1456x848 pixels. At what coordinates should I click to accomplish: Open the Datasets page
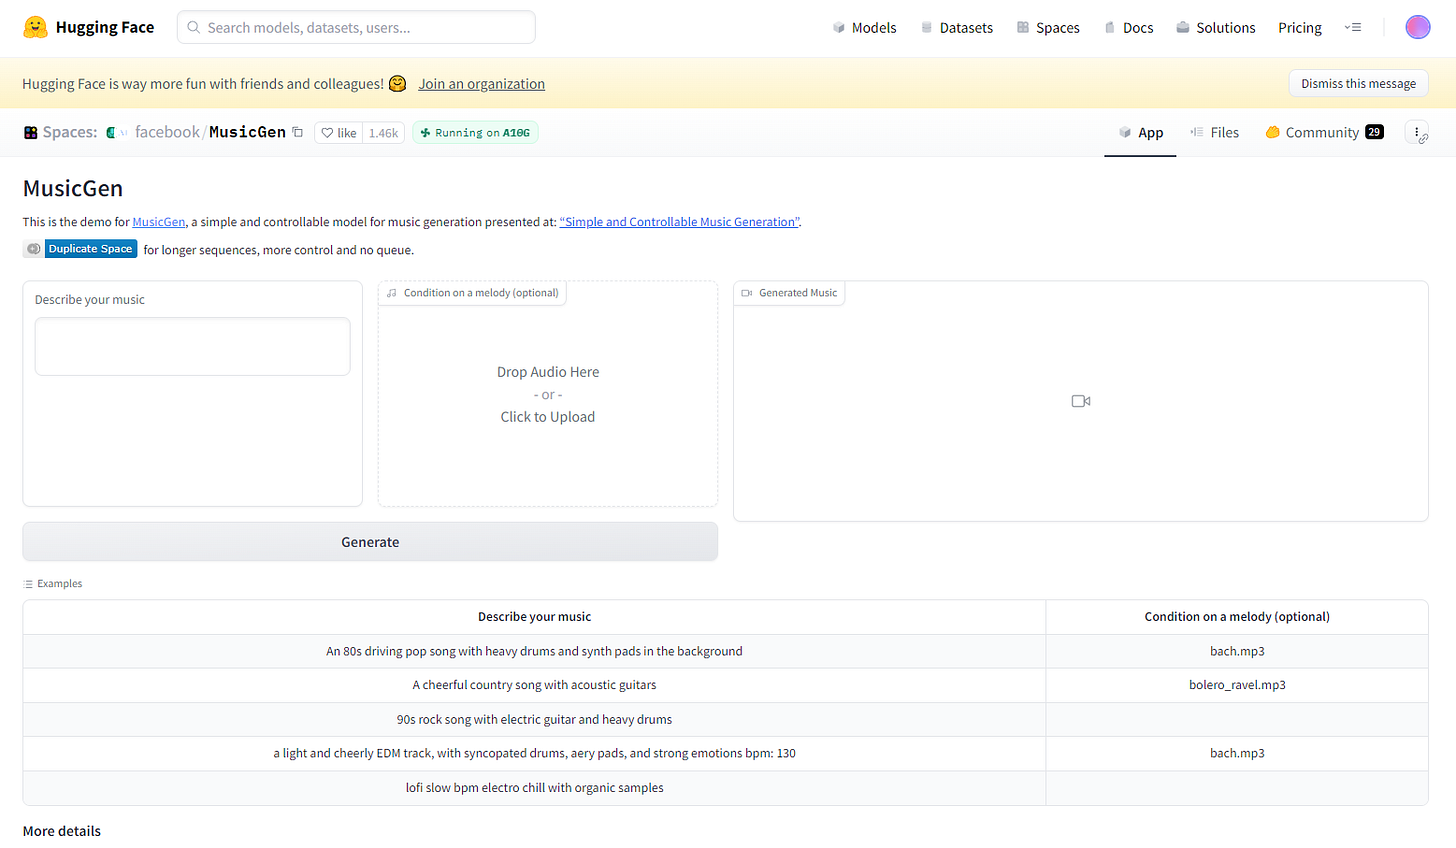[x=956, y=27]
